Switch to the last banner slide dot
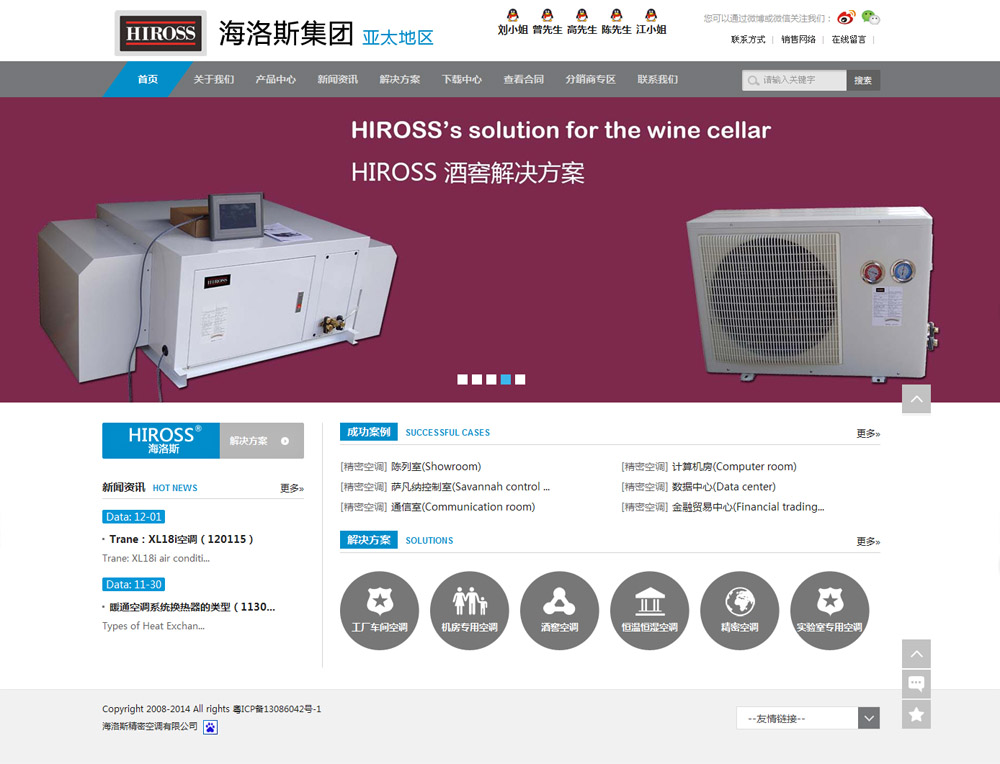 coord(520,379)
